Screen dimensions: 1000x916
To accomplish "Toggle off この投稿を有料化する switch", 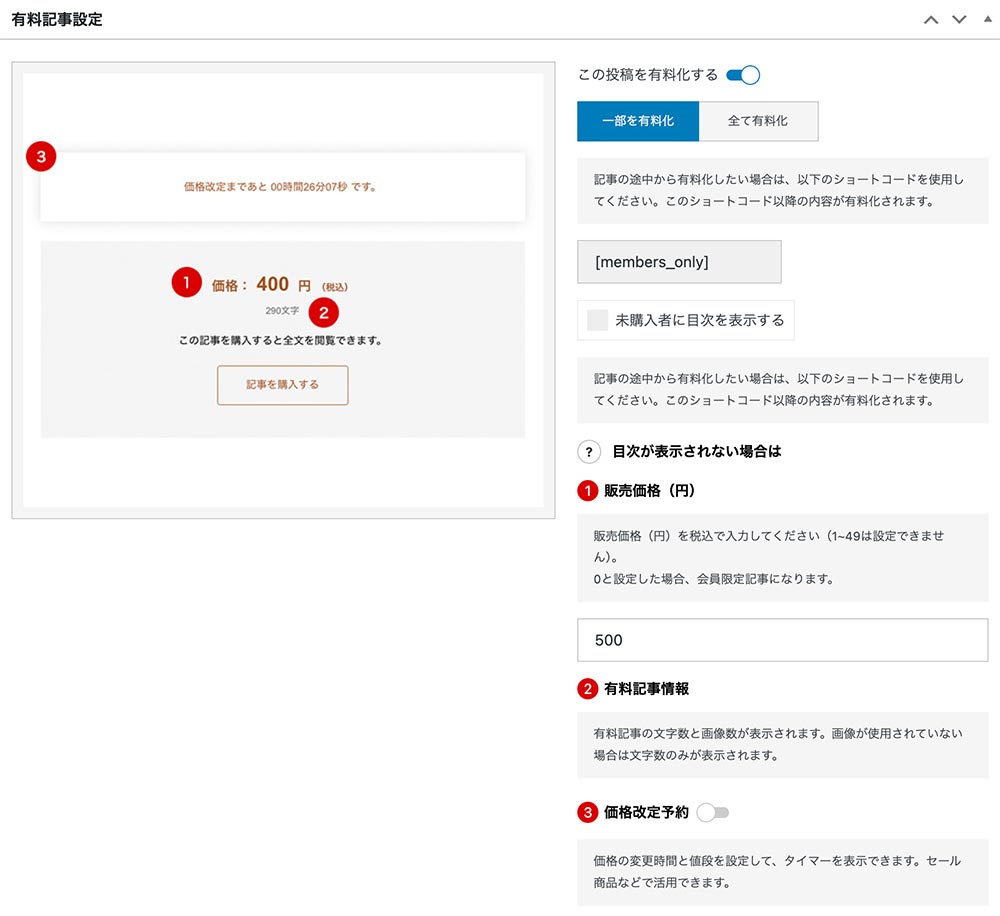I will 743,75.
